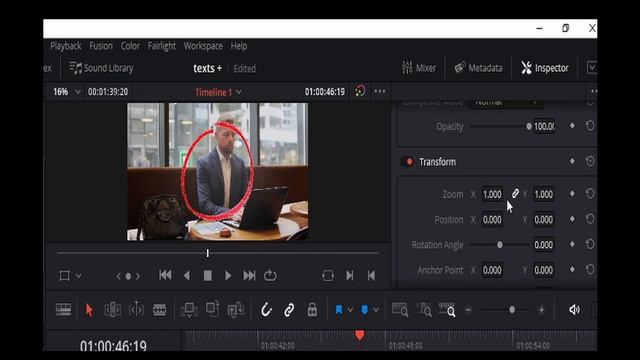
Task: Open the Workspace menu
Action: tap(203, 46)
